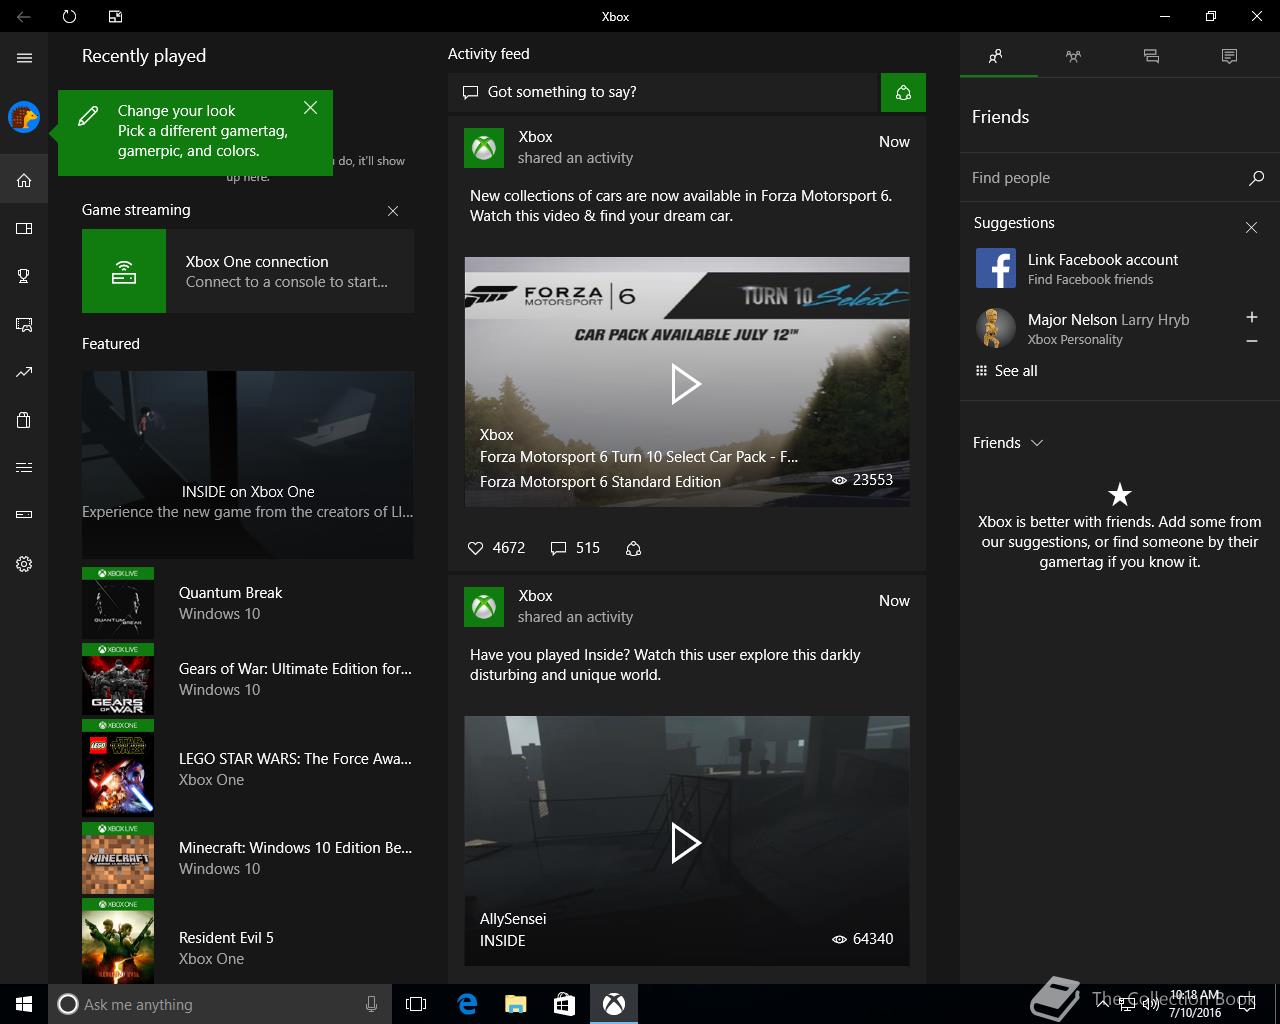Select the Friends tab icon

click(x=995, y=56)
